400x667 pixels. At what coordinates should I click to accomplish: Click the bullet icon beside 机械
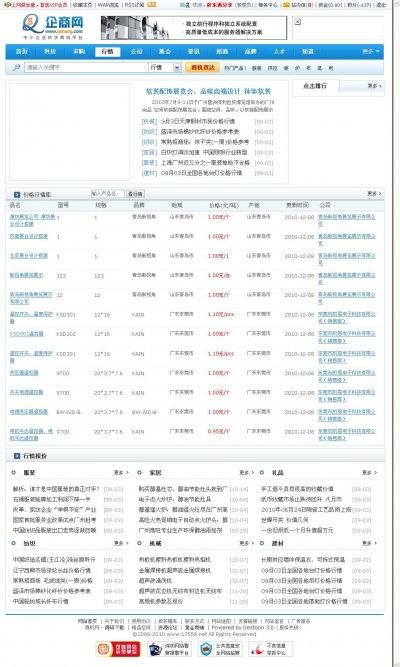tap(139, 543)
